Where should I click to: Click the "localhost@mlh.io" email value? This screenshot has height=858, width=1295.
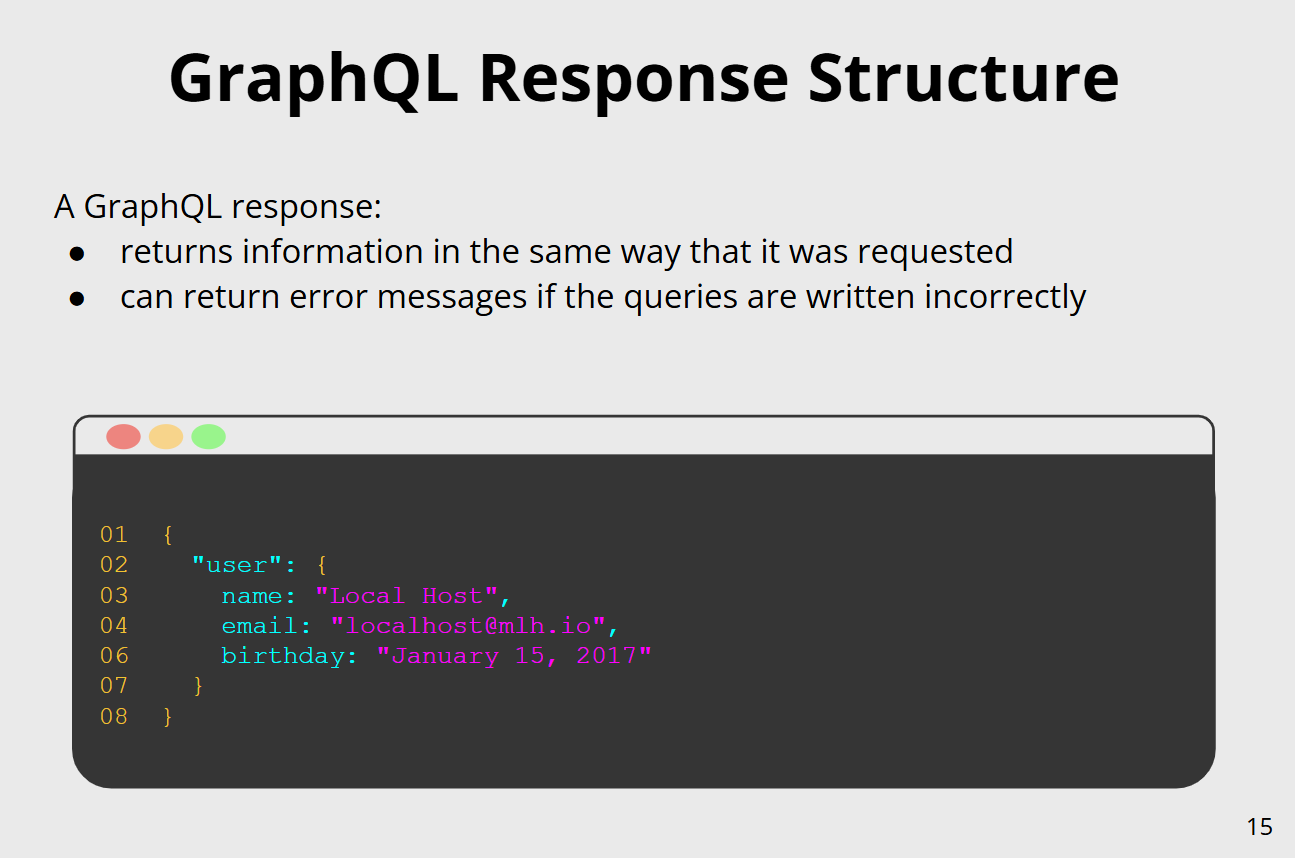pyautogui.click(x=468, y=626)
